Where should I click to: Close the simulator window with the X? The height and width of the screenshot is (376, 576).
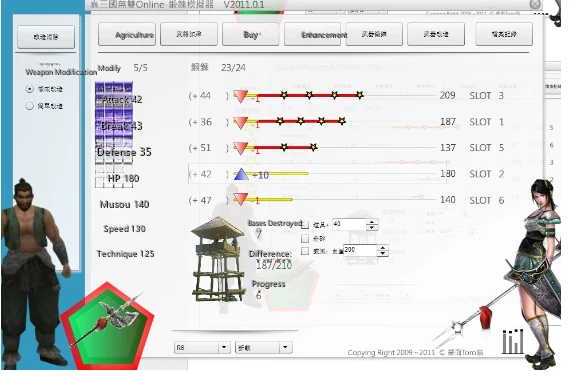[x=535, y=4]
